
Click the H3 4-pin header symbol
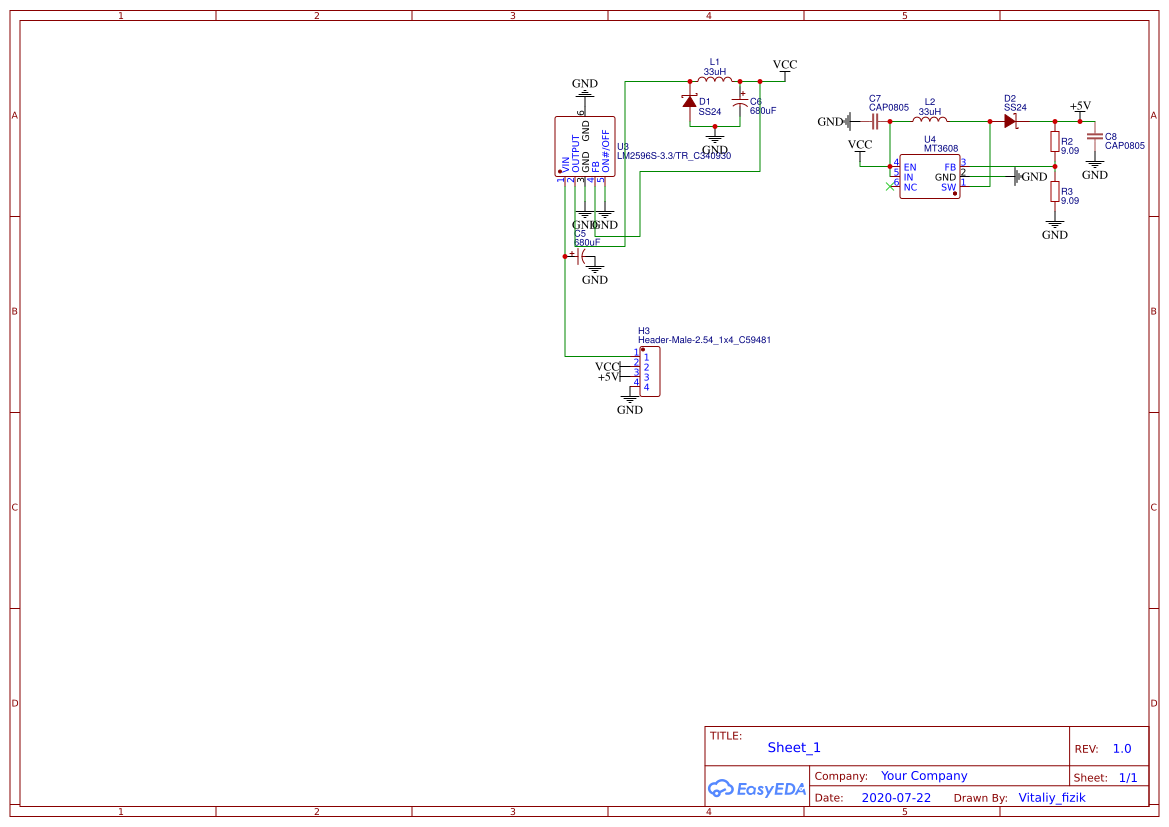point(649,372)
